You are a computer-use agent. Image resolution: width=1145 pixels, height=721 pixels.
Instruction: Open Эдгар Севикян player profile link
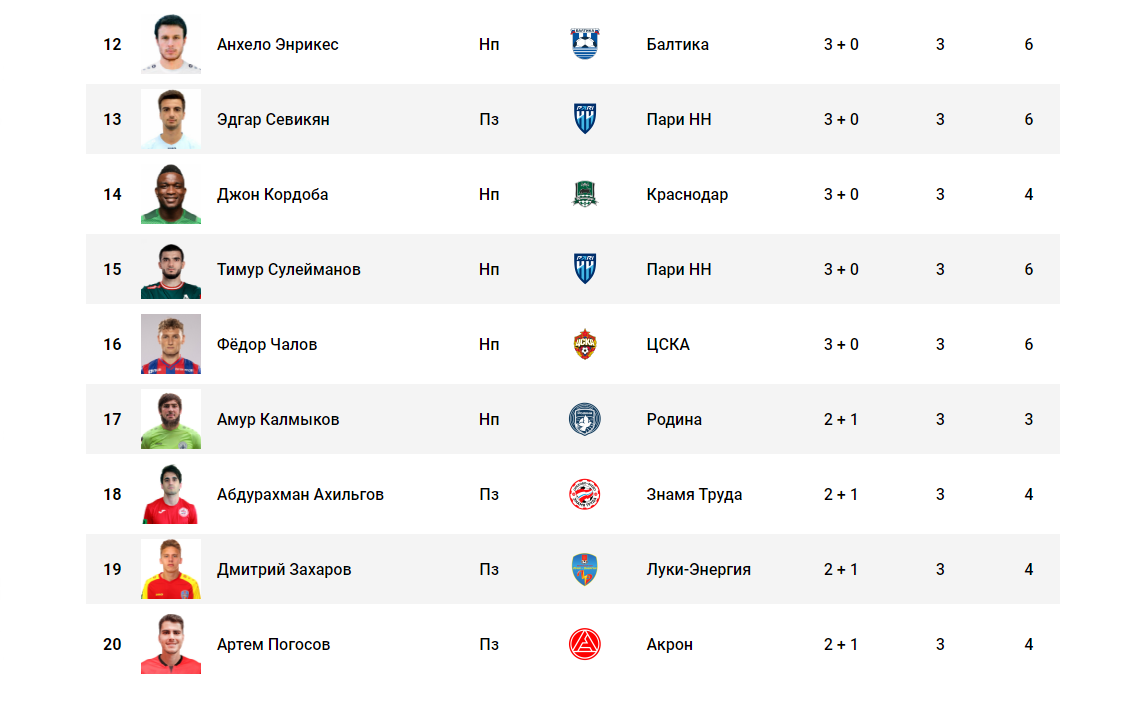coord(273,120)
